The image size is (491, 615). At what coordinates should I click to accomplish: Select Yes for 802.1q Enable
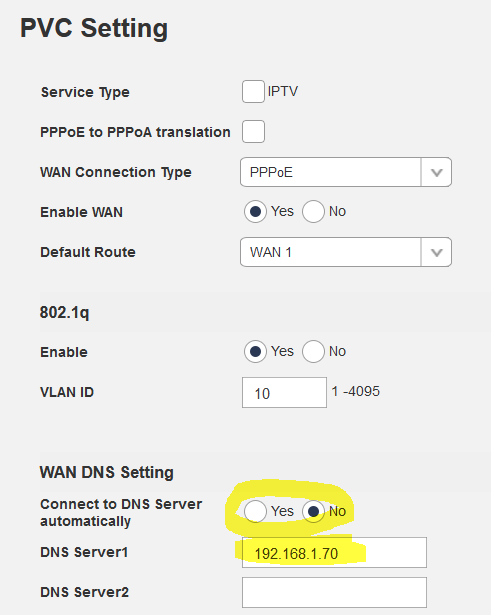tap(255, 351)
